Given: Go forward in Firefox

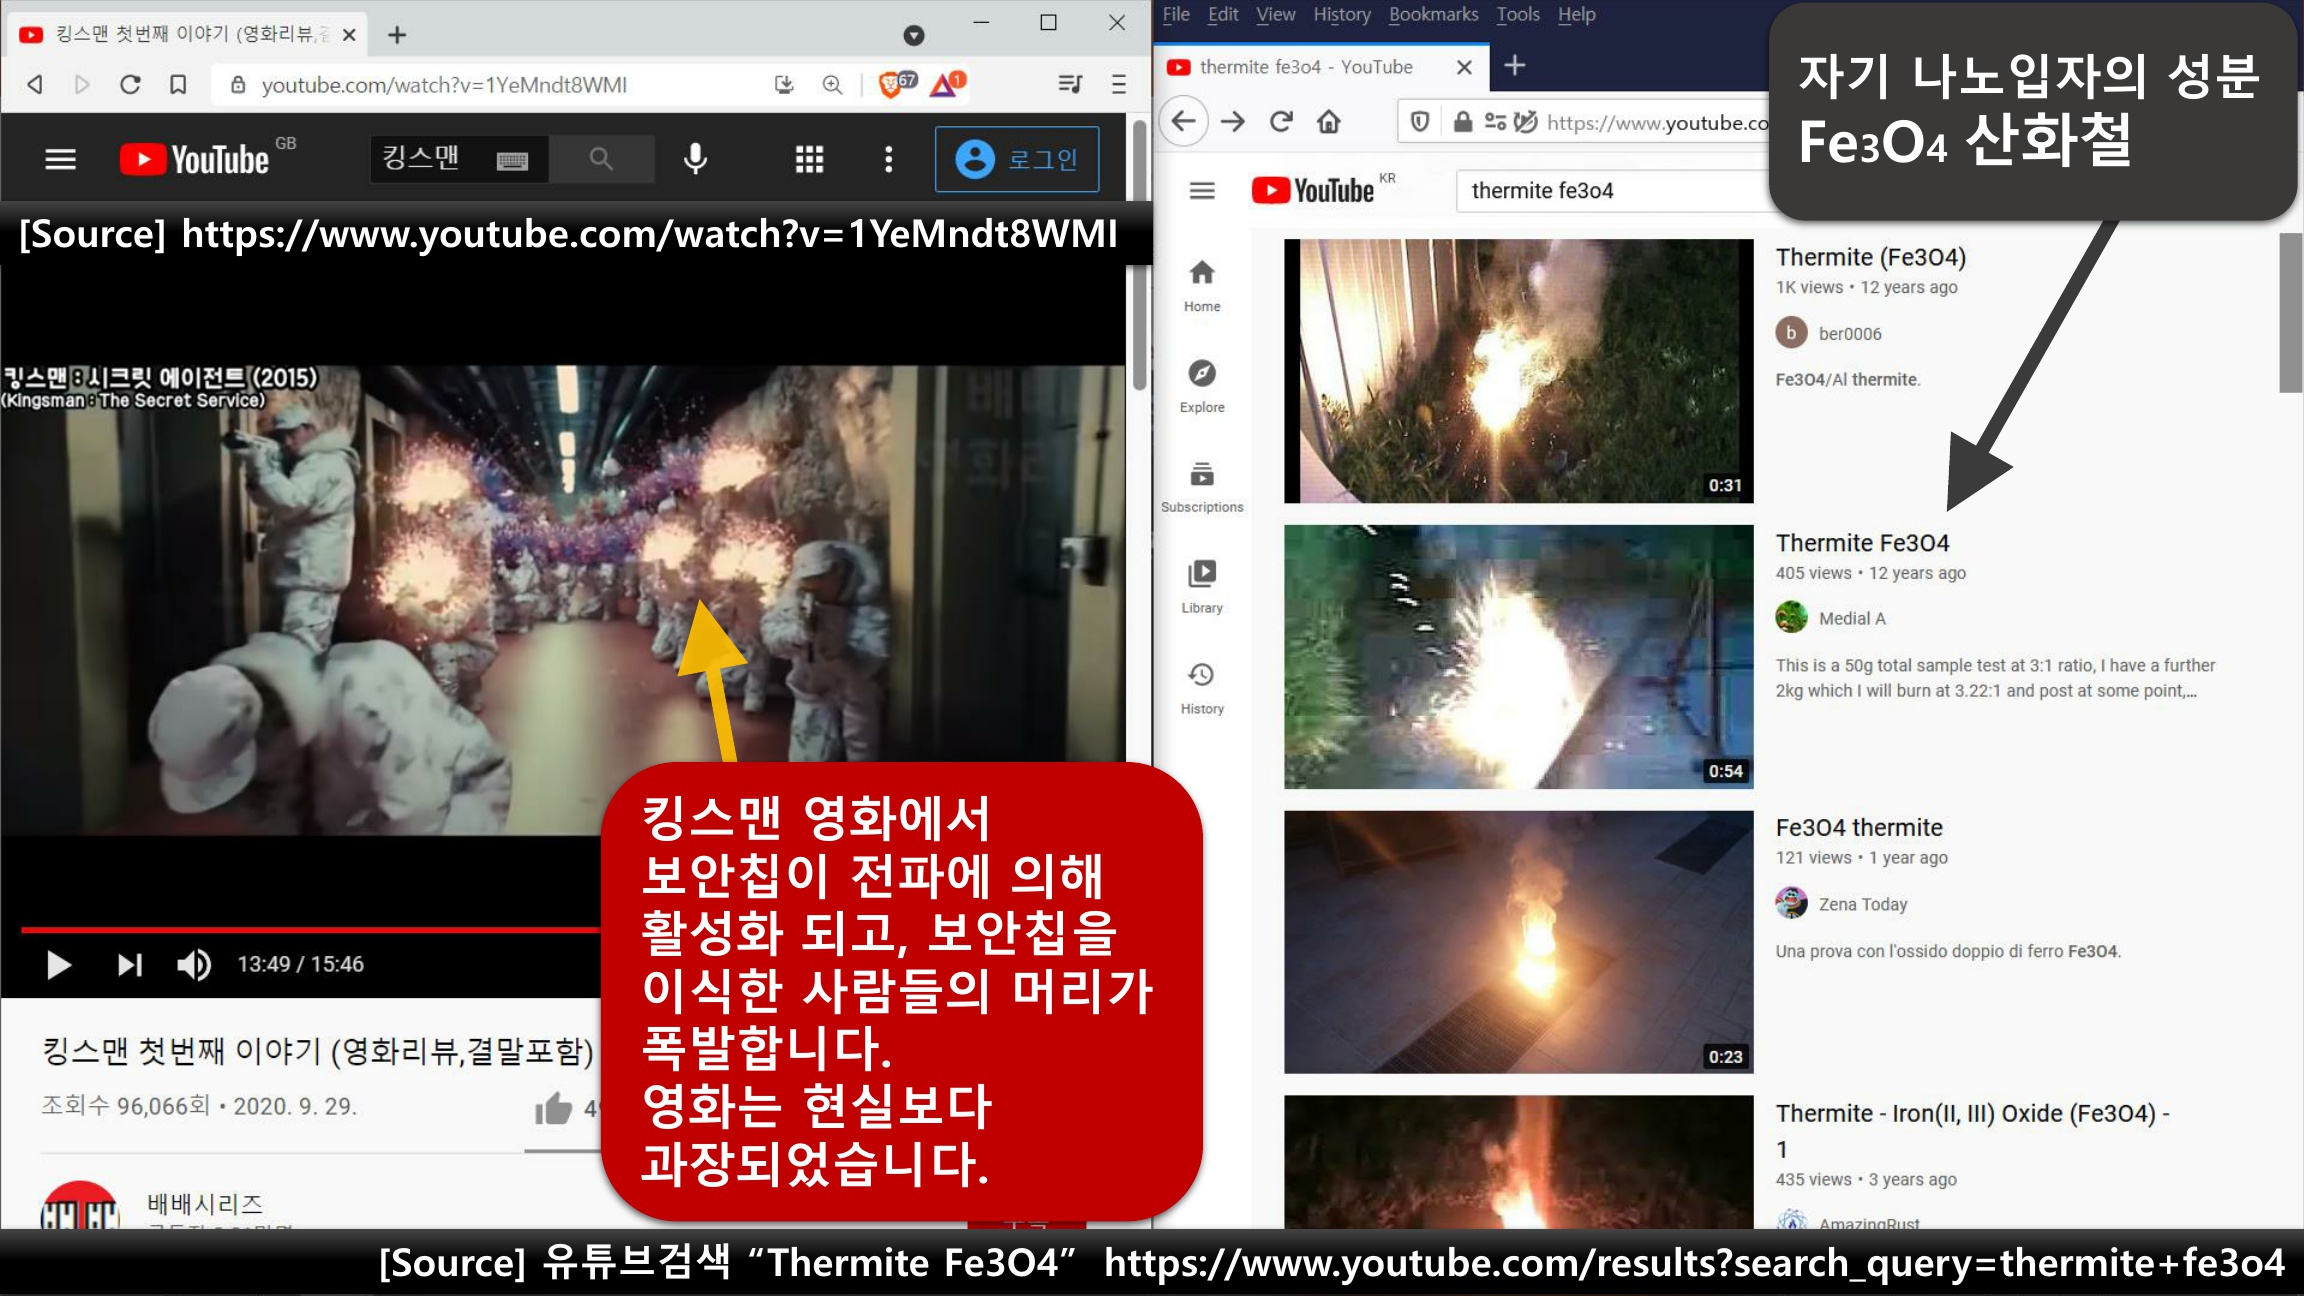Looking at the screenshot, I should (x=1233, y=122).
